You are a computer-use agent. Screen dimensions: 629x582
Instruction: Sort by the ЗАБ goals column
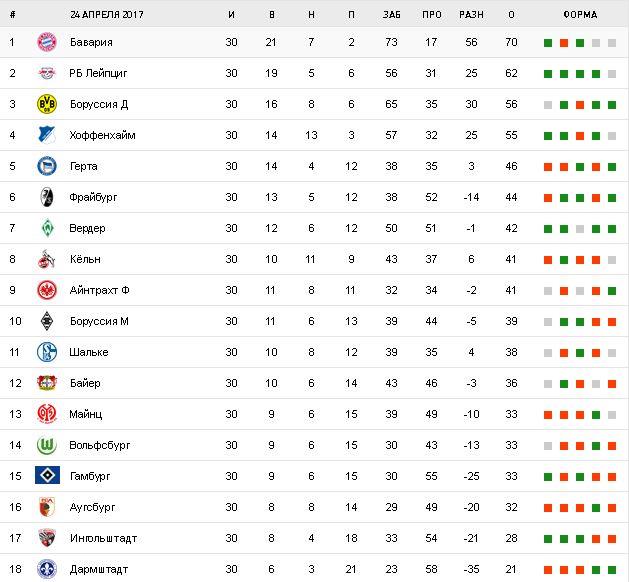[x=391, y=15]
